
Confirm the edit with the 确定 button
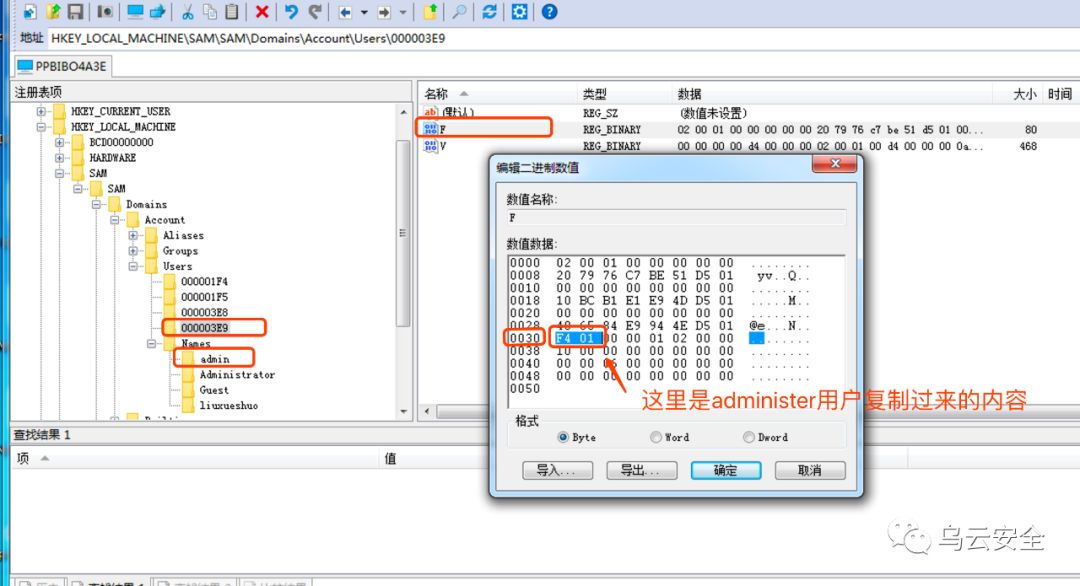pos(726,470)
